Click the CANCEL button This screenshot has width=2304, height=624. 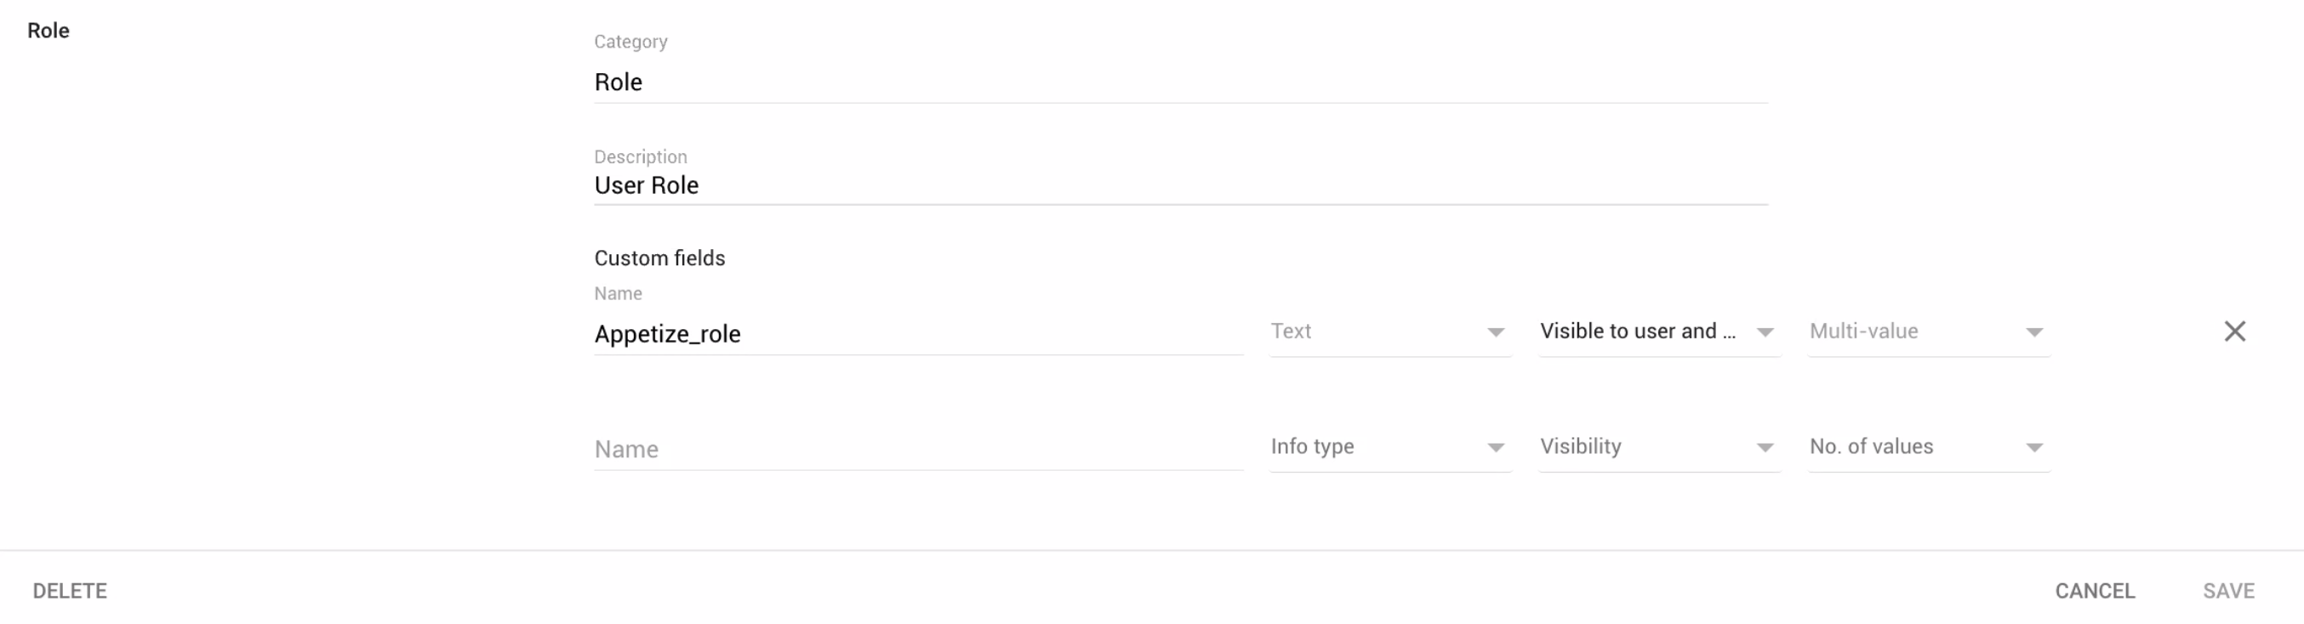[2094, 591]
